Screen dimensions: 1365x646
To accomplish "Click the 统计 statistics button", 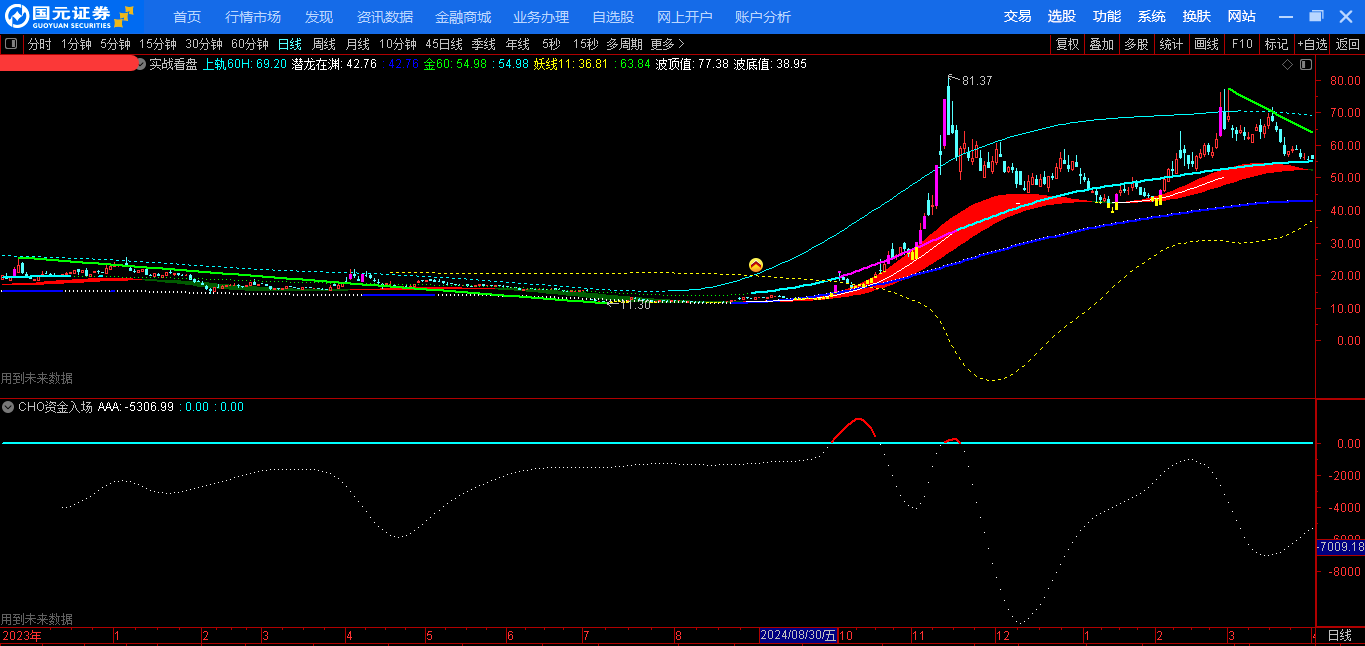I will pyautogui.click(x=1171, y=44).
